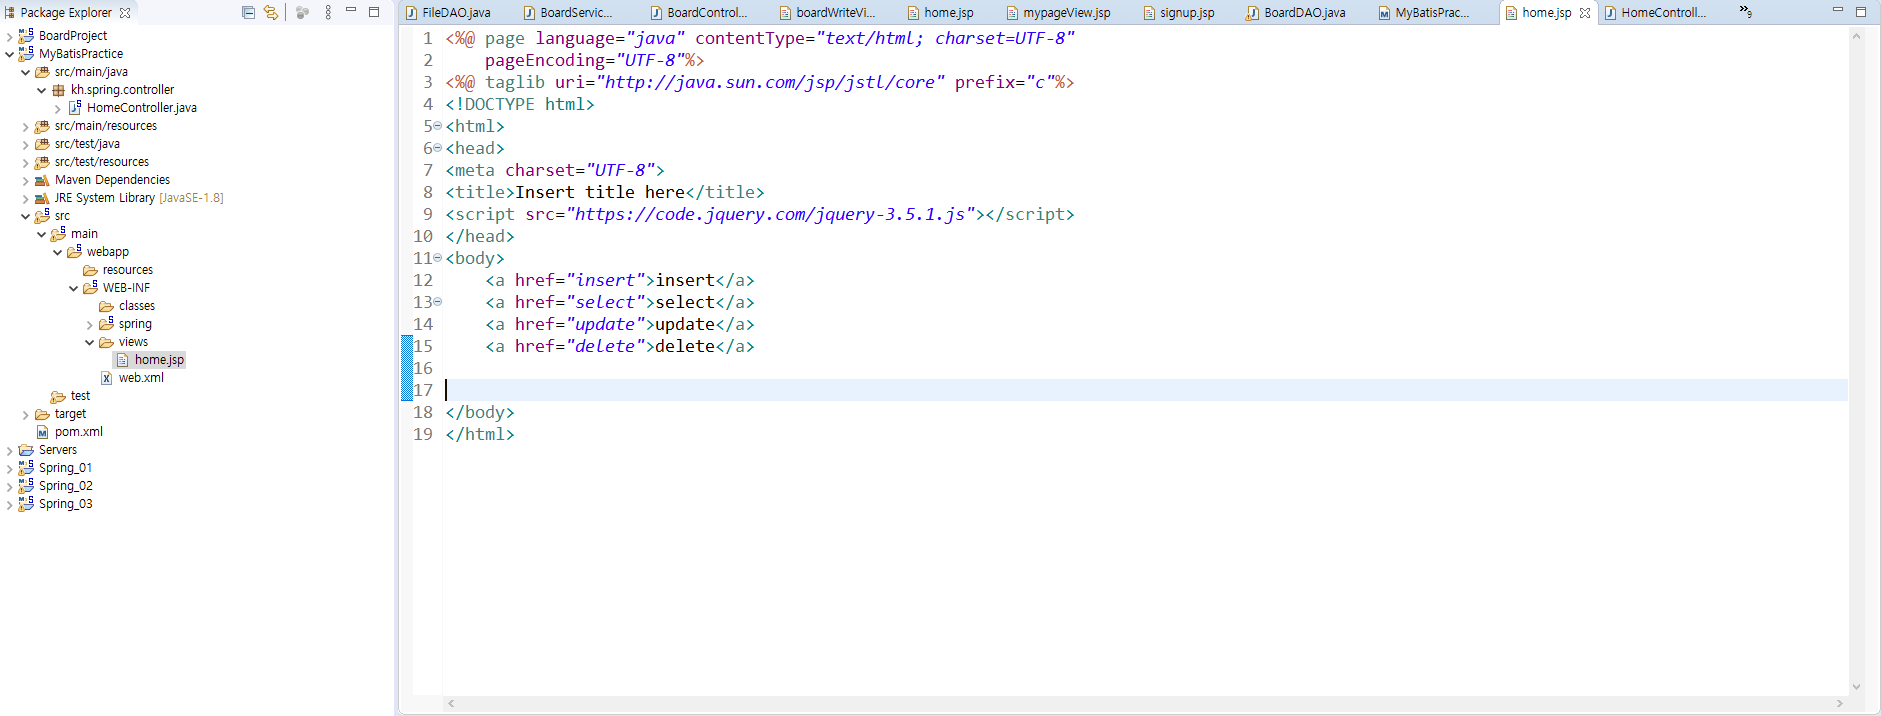Switch to the BoardServic... editor tab
This screenshot has height=716, width=1881.
click(568, 13)
